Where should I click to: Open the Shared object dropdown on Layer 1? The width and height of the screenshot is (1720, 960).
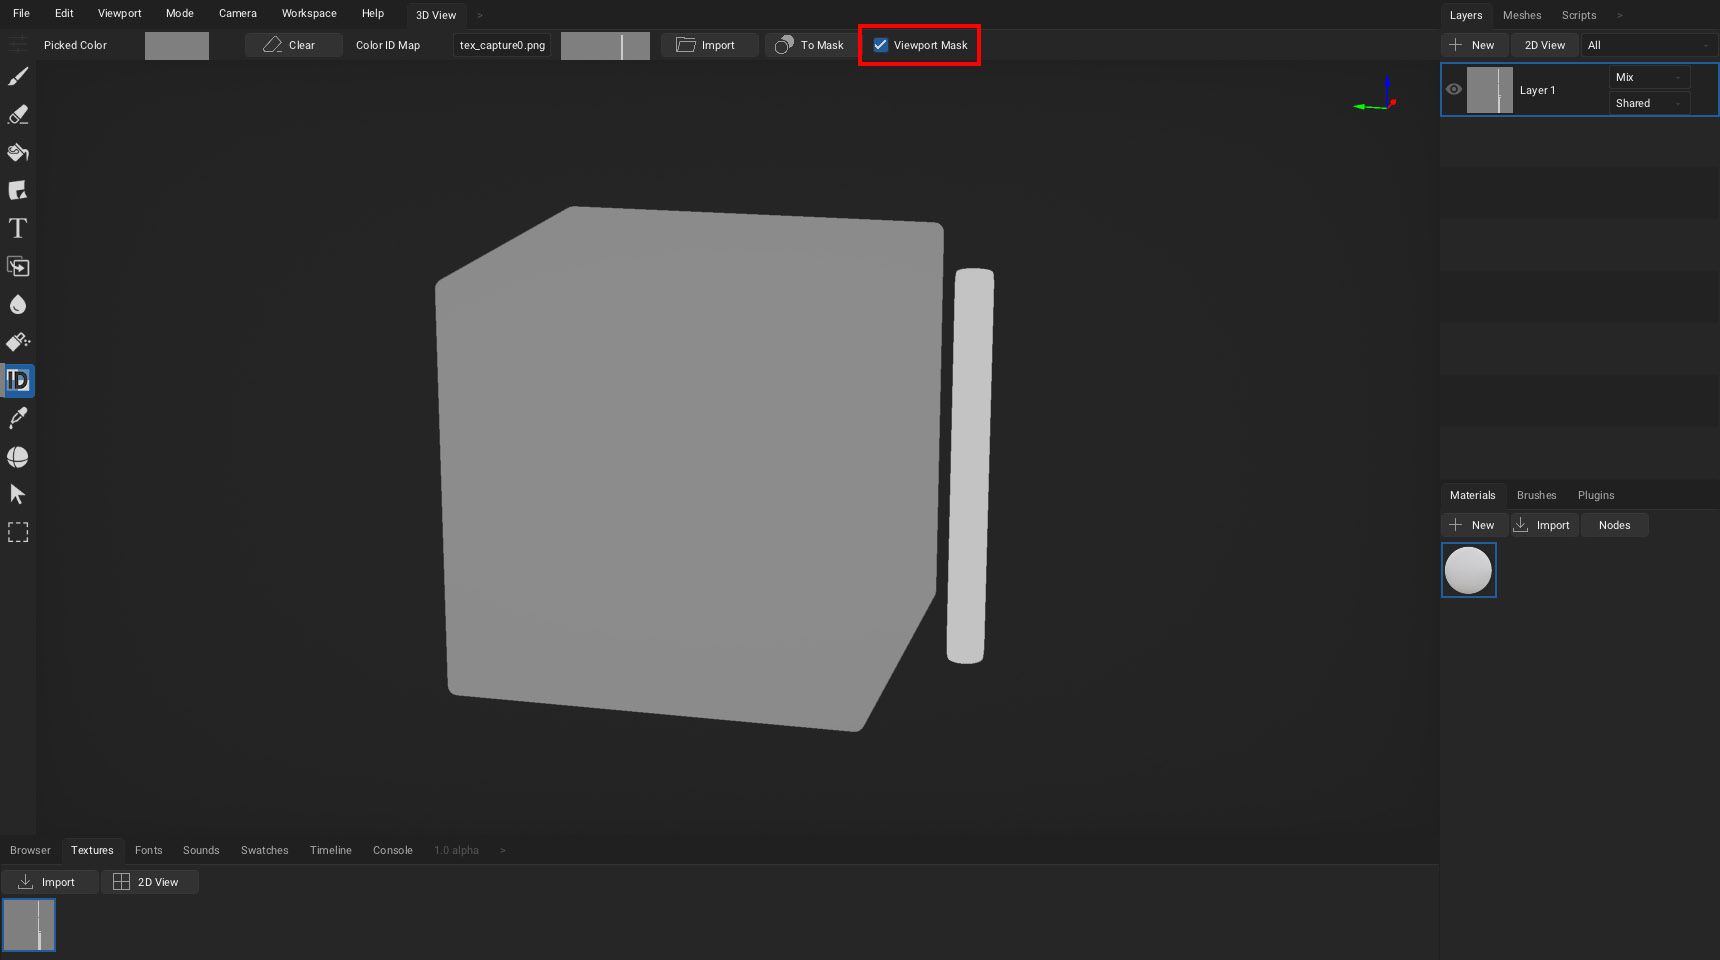click(x=1649, y=103)
